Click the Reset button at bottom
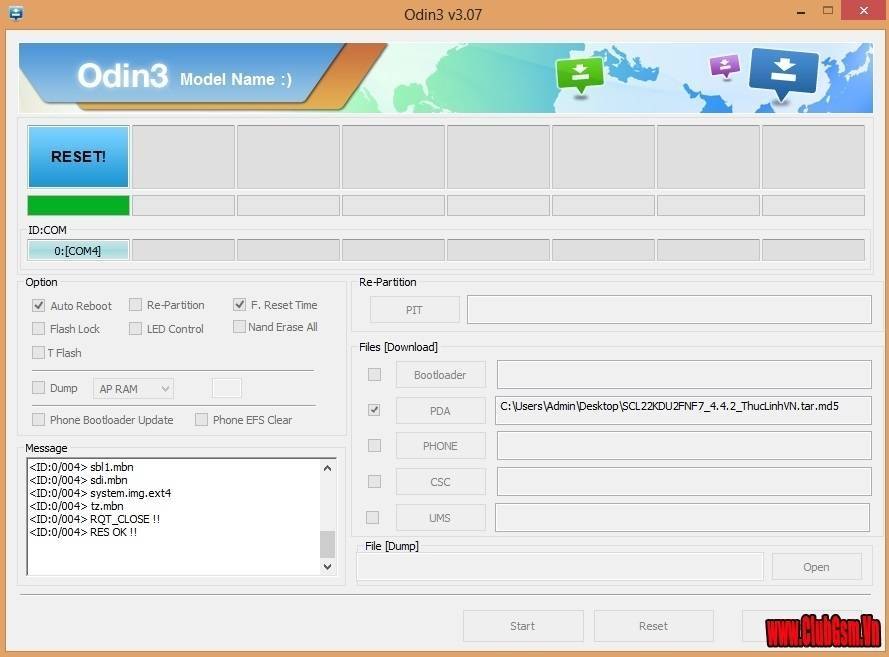889x657 pixels. tap(654, 626)
